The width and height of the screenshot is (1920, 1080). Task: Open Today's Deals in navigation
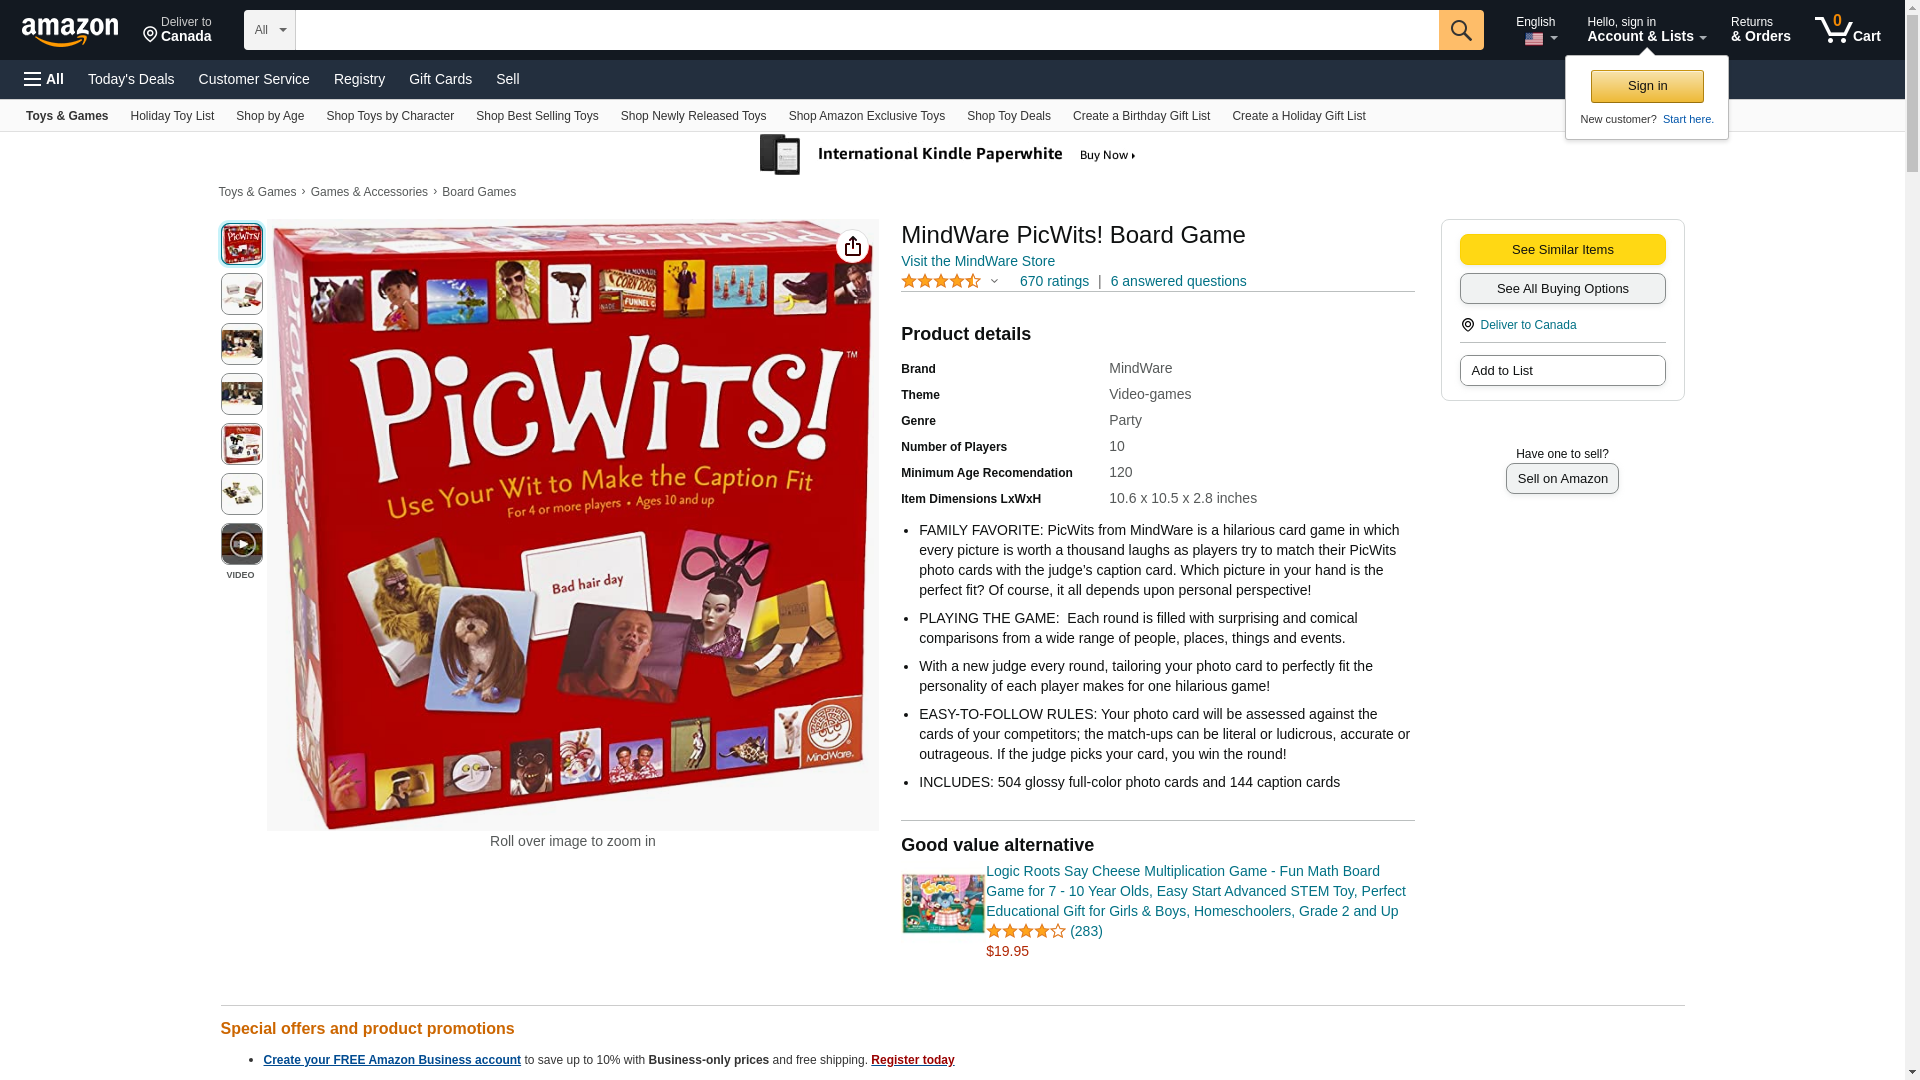tap(131, 79)
